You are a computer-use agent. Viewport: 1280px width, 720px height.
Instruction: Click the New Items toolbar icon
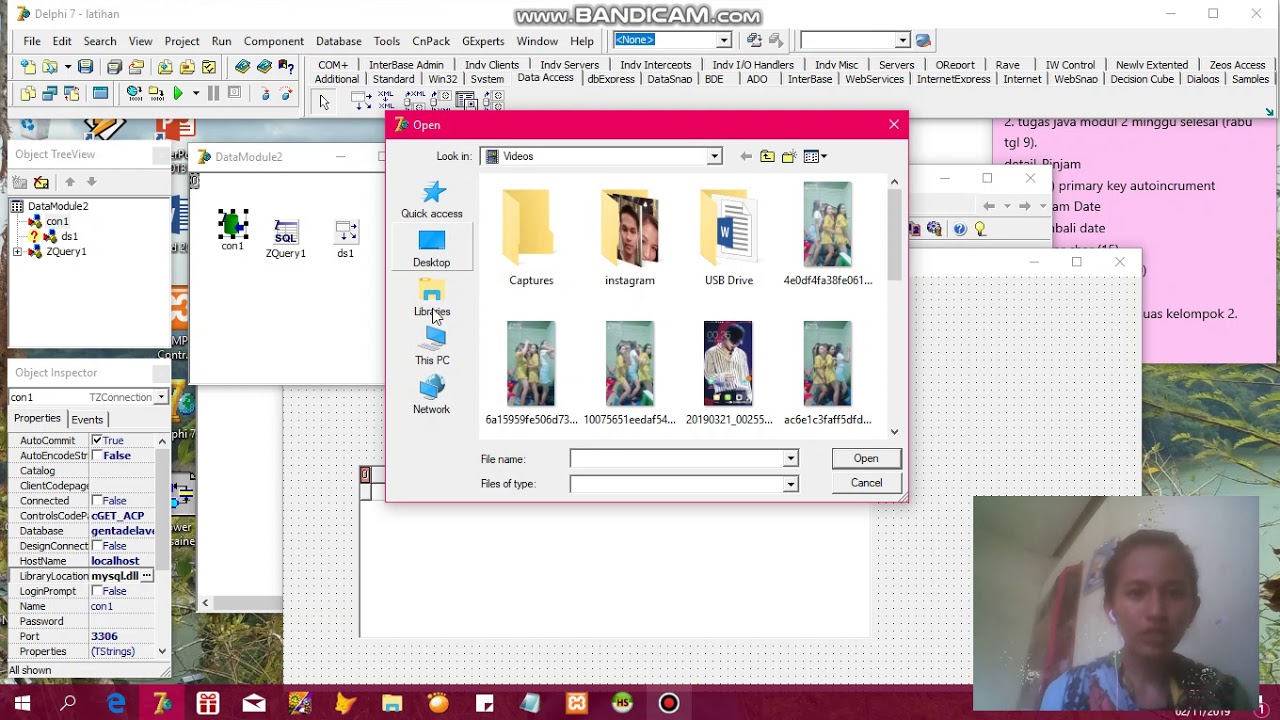point(28,67)
